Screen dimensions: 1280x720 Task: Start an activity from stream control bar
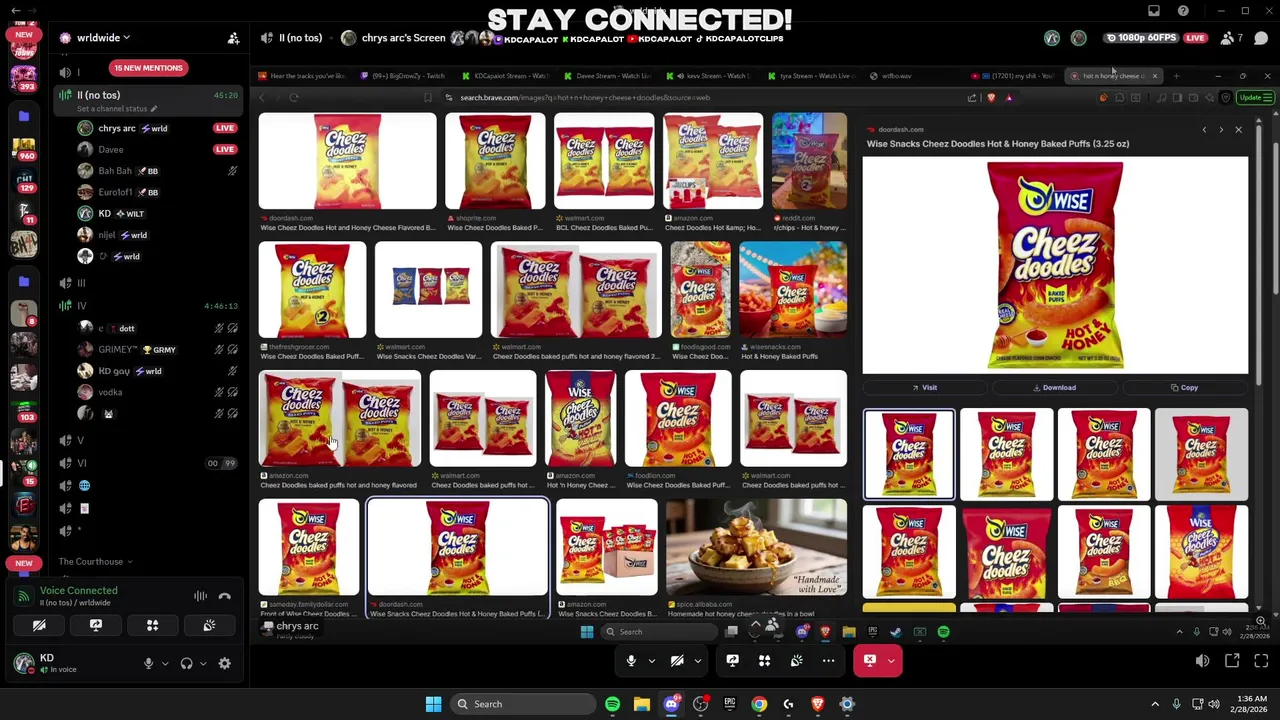pyautogui.click(x=764, y=661)
